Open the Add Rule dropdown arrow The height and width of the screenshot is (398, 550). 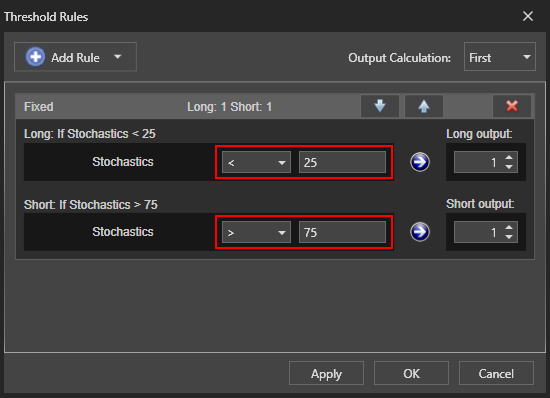[118, 57]
